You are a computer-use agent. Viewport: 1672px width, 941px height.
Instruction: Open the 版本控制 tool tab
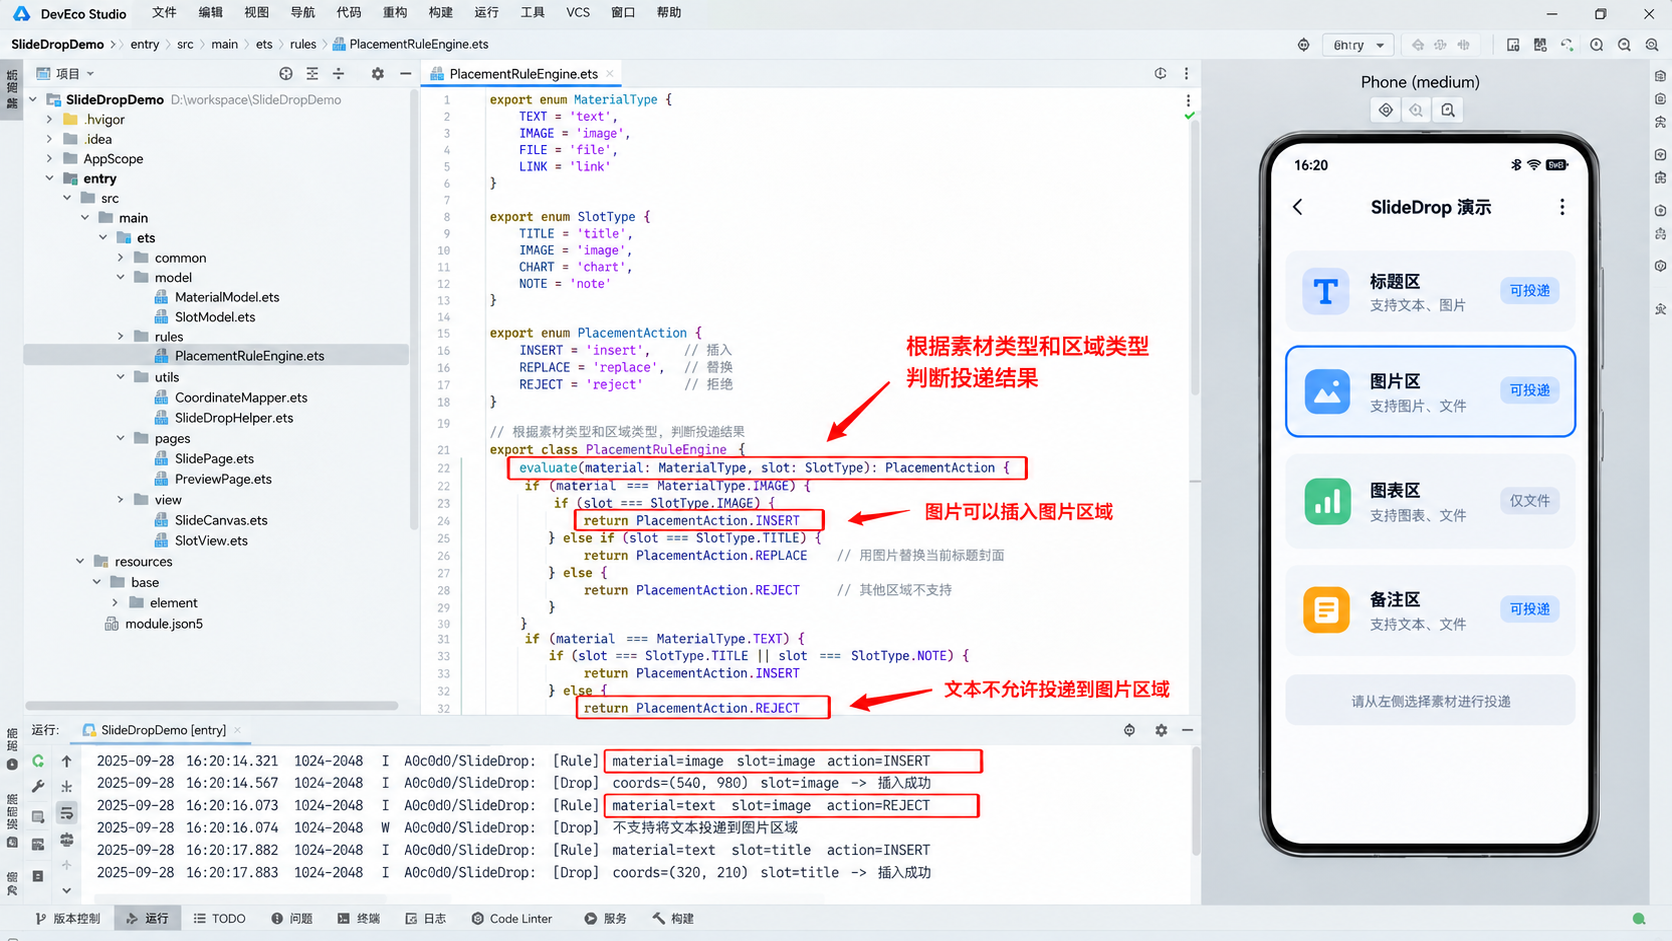[68, 919]
